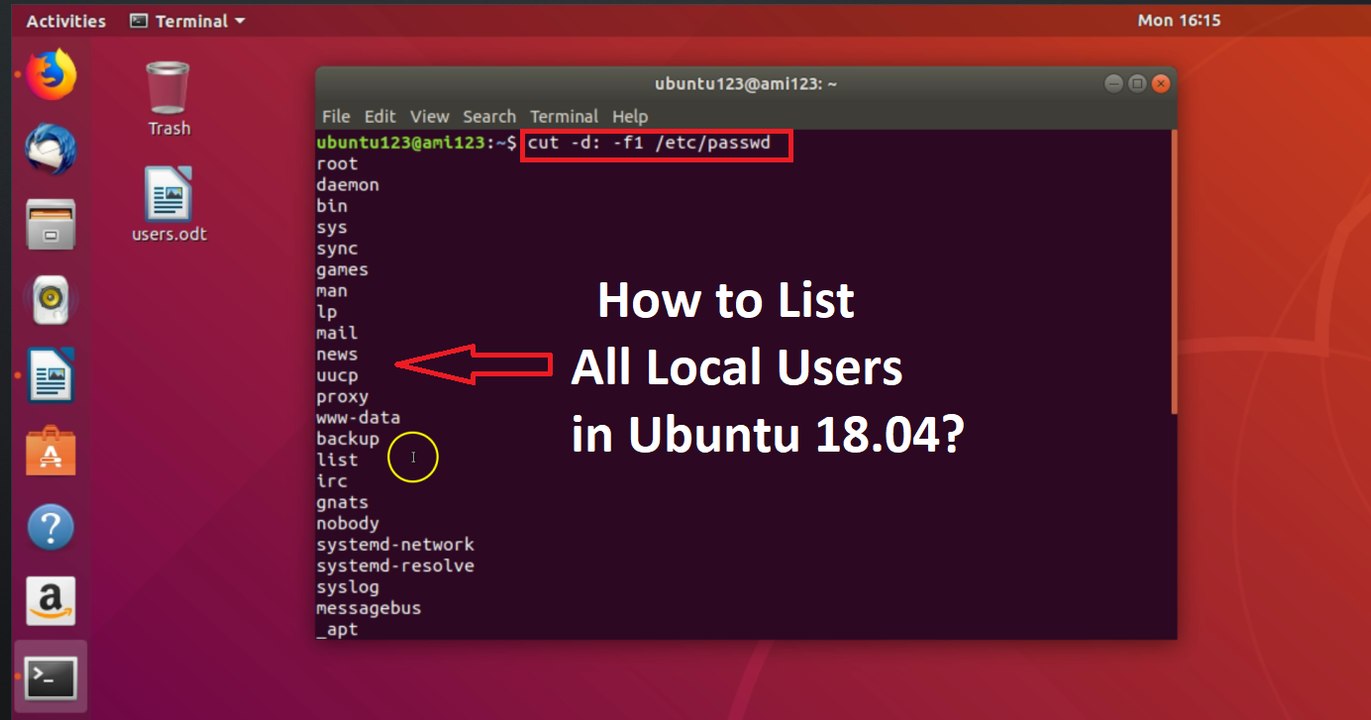The width and height of the screenshot is (1371, 720).
Task: Open the Search menu in terminal
Action: (x=489, y=116)
